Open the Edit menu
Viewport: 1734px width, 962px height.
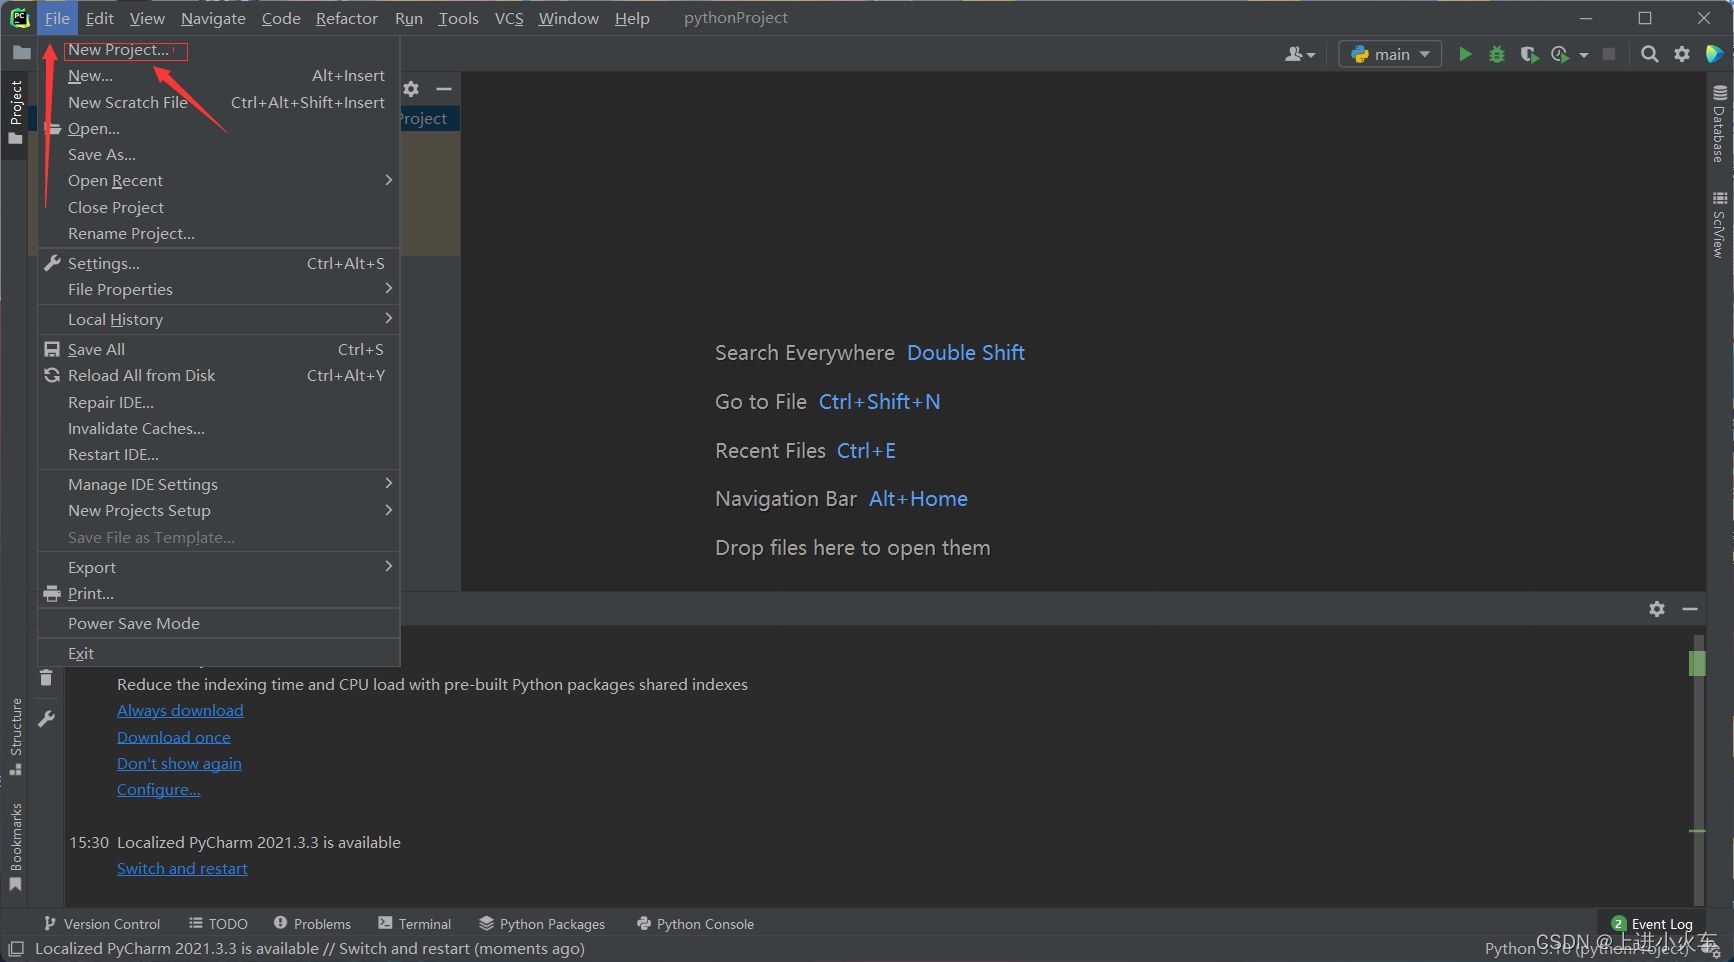(99, 18)
